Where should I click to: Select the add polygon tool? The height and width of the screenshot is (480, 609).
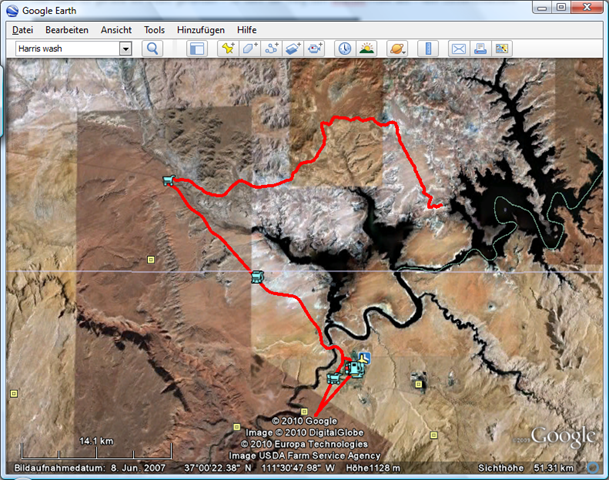click(249, 48)
